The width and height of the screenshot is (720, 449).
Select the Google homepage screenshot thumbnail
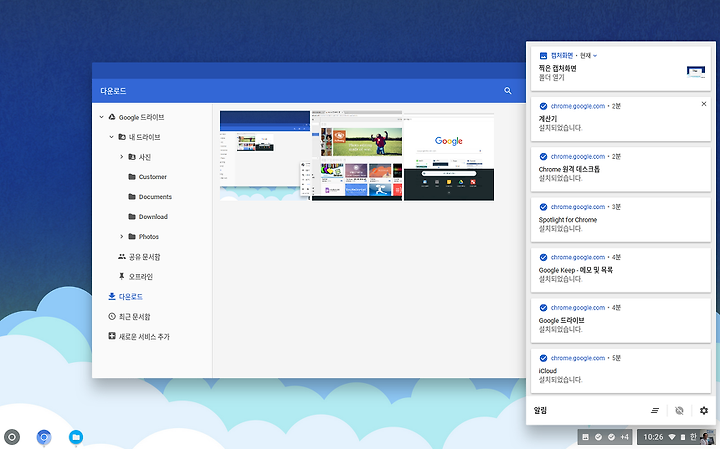(449, 156)
